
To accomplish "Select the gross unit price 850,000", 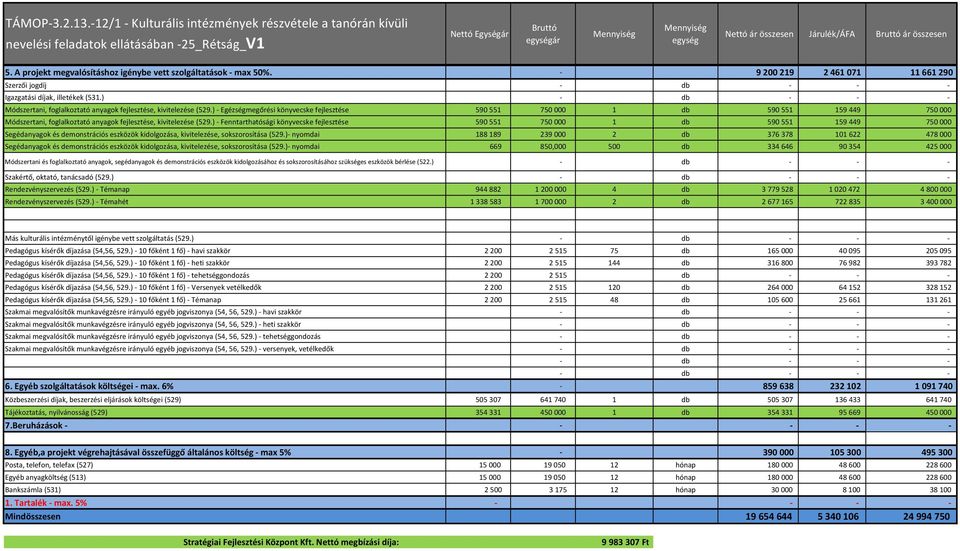I will point(553,147).
